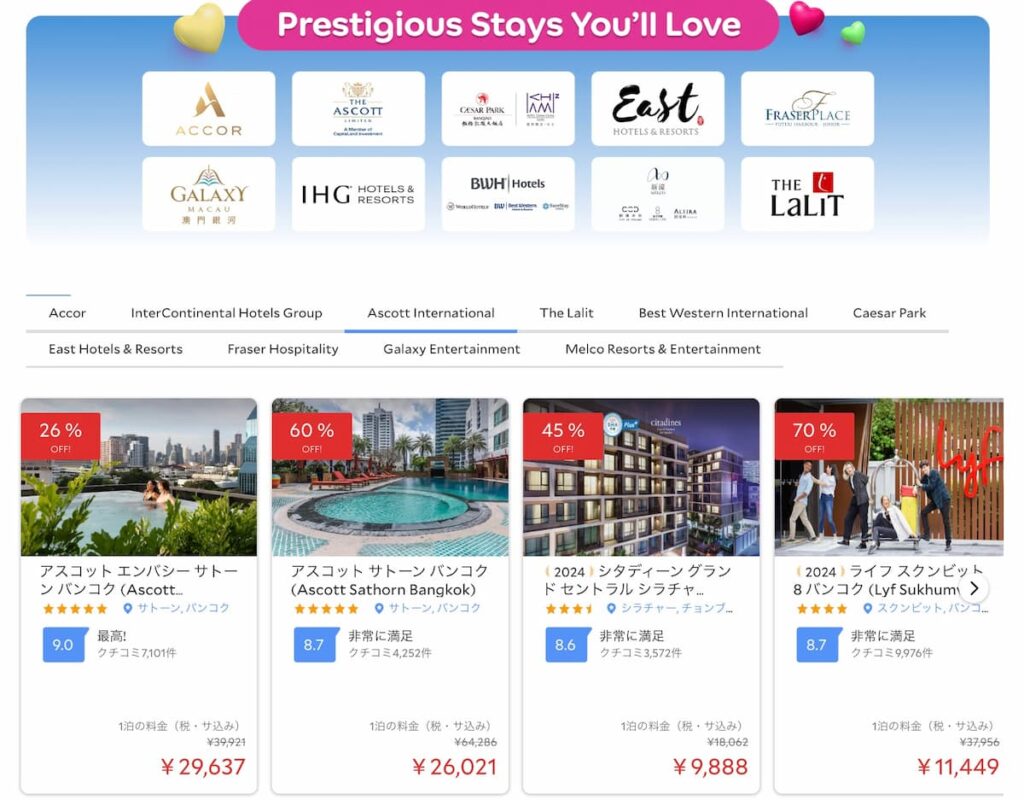1024x800 pixels.
Task: Choose the Fraser Place logo tile
Action: point(807,108)
